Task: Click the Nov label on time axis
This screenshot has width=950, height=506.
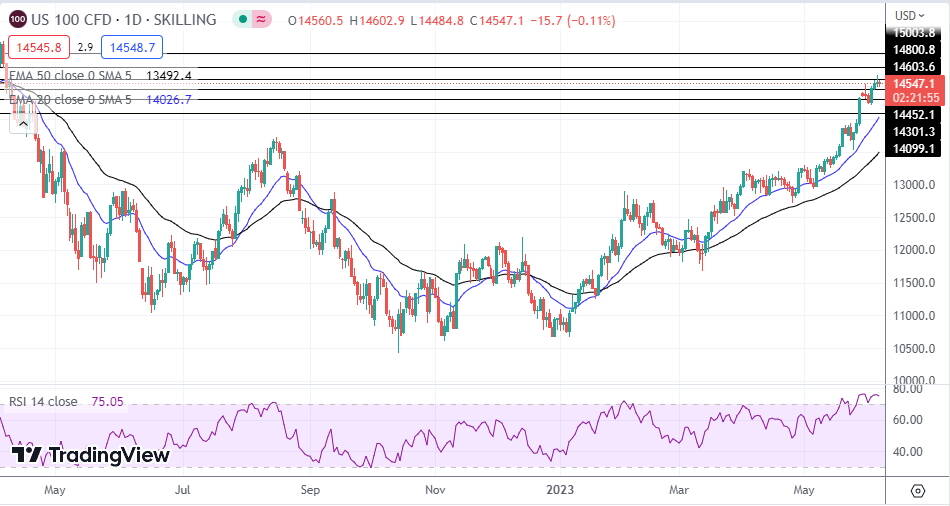Action: (436, 489)
